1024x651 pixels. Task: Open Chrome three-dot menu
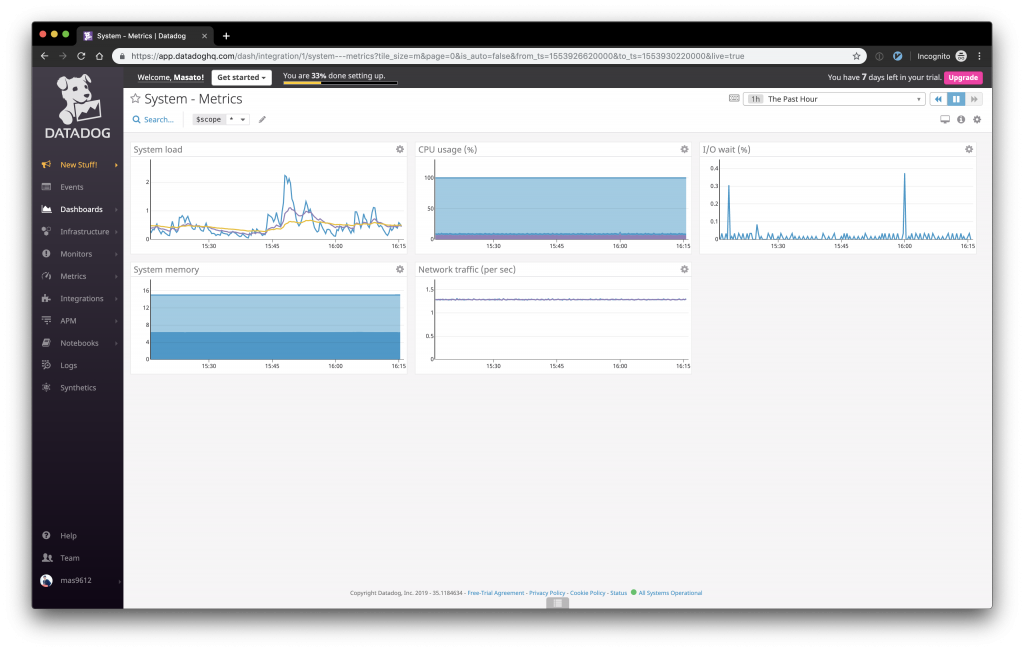[979, 56]
